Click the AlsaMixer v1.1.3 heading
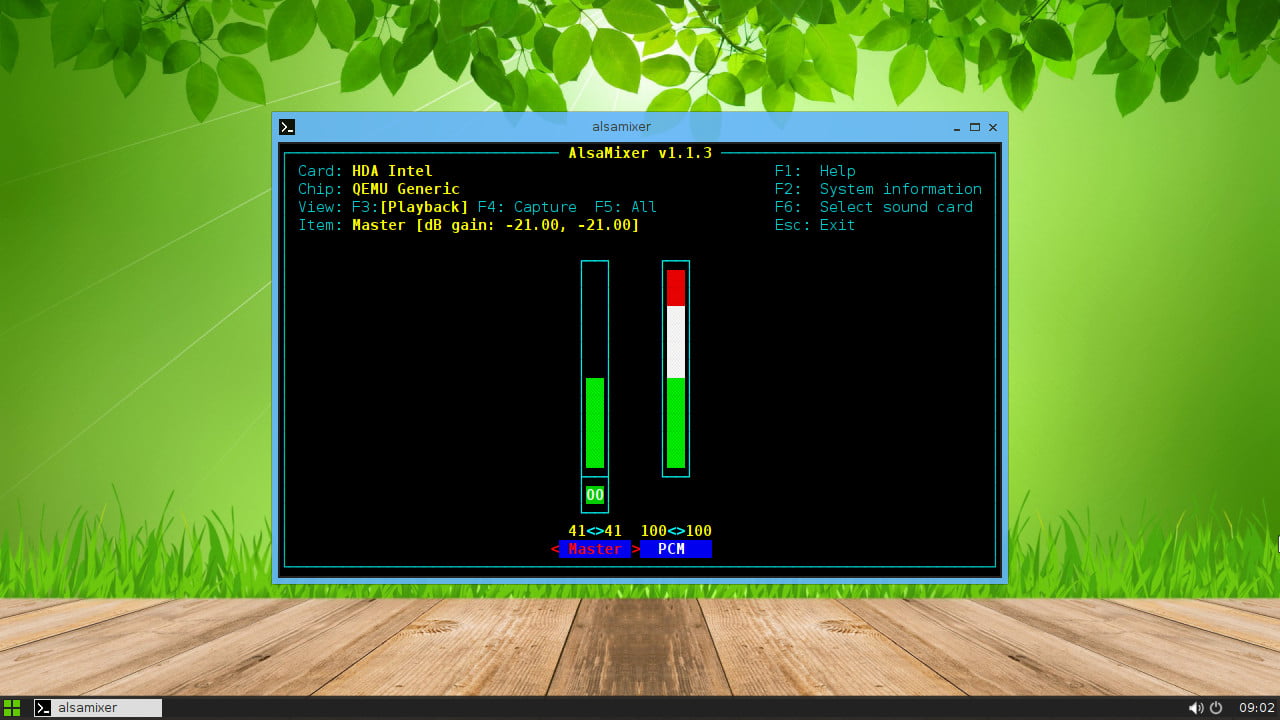1280x720 pixels. (640, 153)
